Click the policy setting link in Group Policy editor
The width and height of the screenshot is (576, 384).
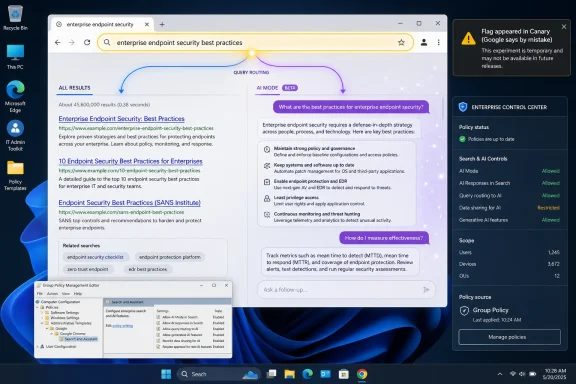123,326
